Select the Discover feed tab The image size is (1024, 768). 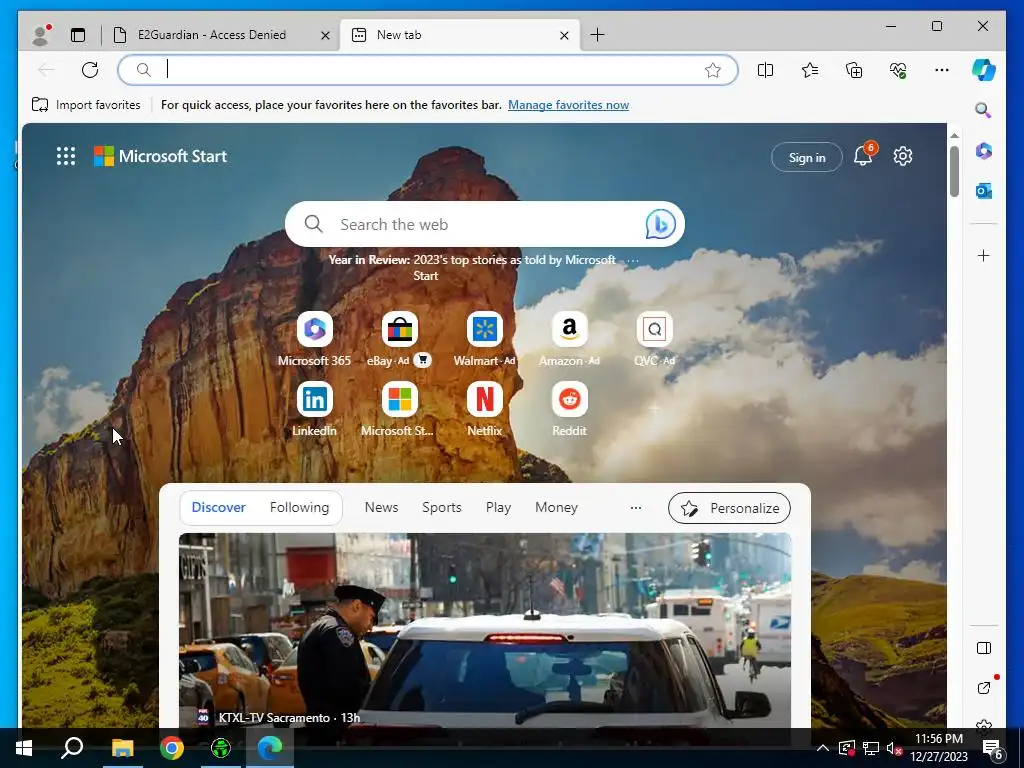tap(219, 507)
